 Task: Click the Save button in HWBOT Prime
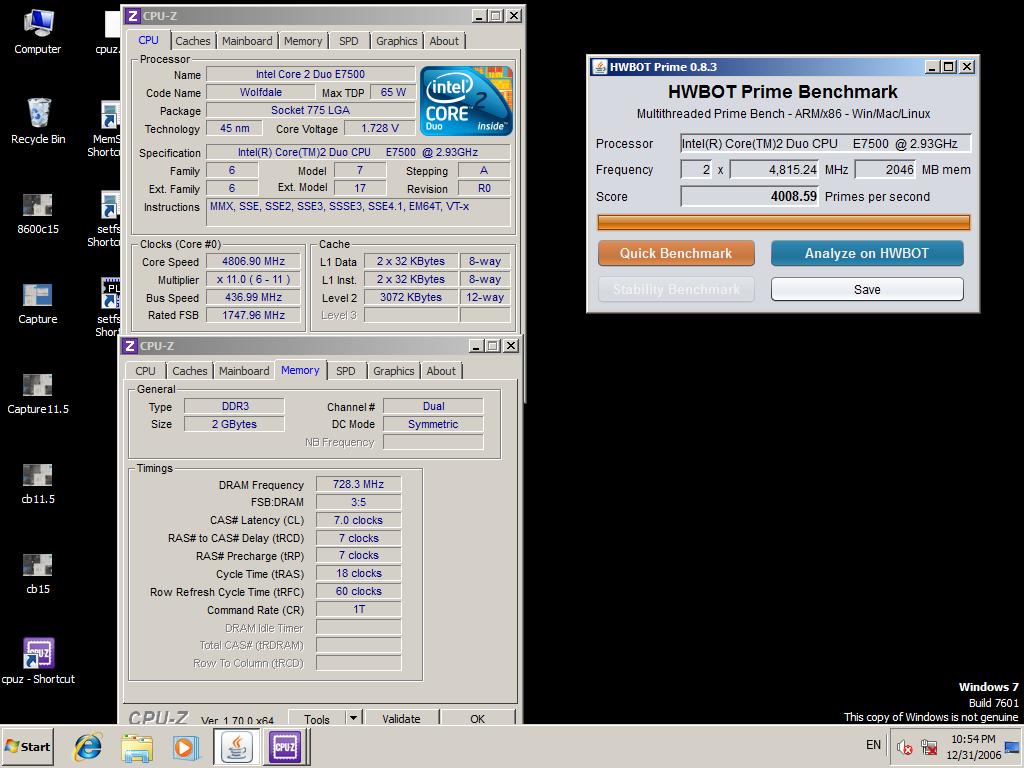click(x=867, y=289)
